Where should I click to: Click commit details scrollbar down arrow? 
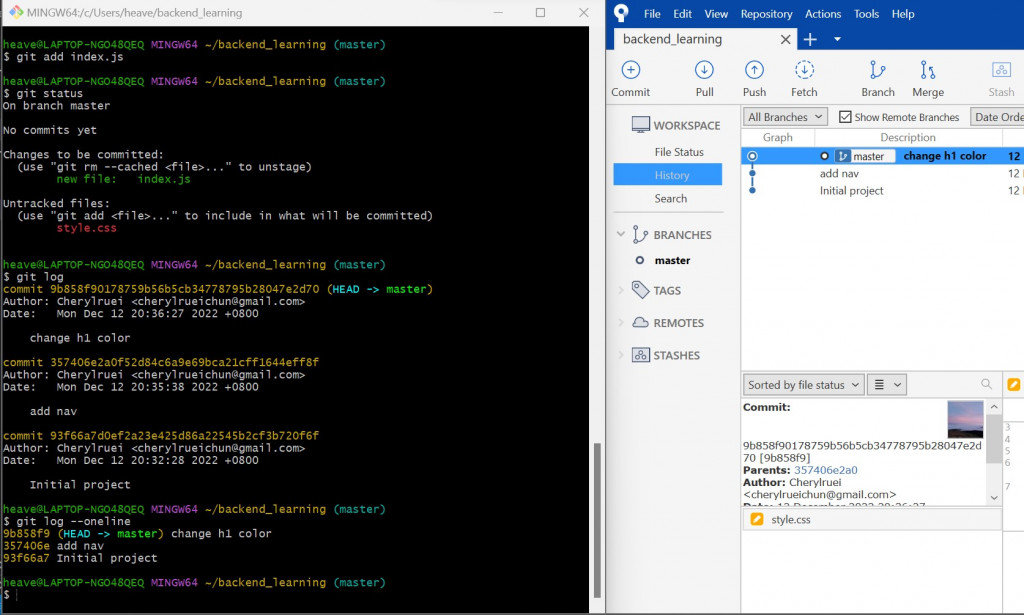994,497
